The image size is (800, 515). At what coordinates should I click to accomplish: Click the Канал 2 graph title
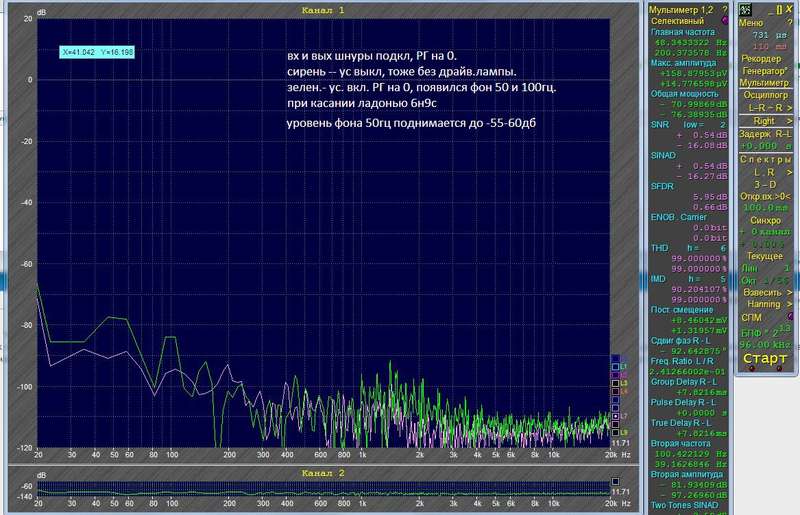pos(322,473)
